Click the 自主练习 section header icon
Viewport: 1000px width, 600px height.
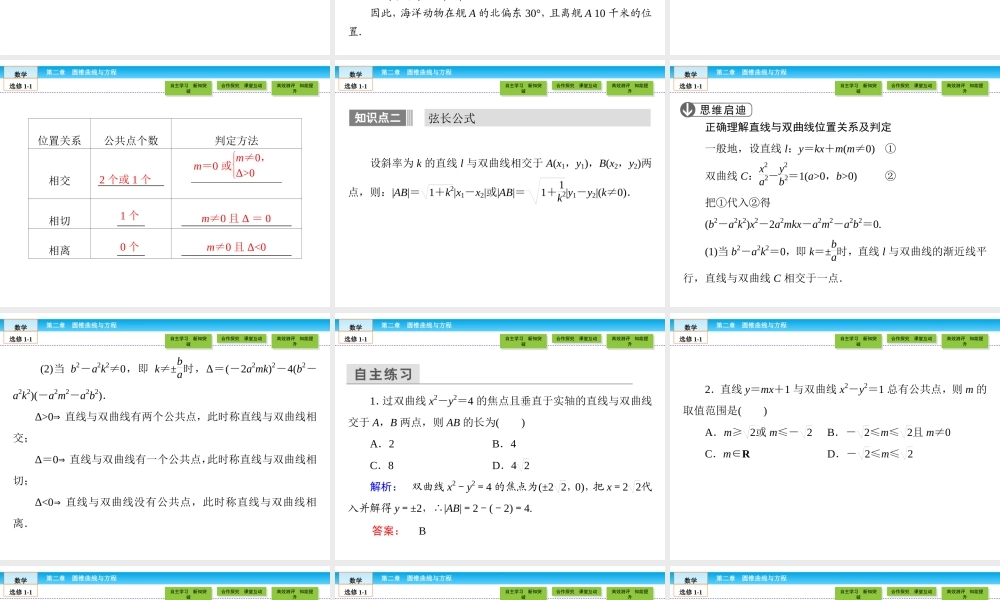click(384, 374)
